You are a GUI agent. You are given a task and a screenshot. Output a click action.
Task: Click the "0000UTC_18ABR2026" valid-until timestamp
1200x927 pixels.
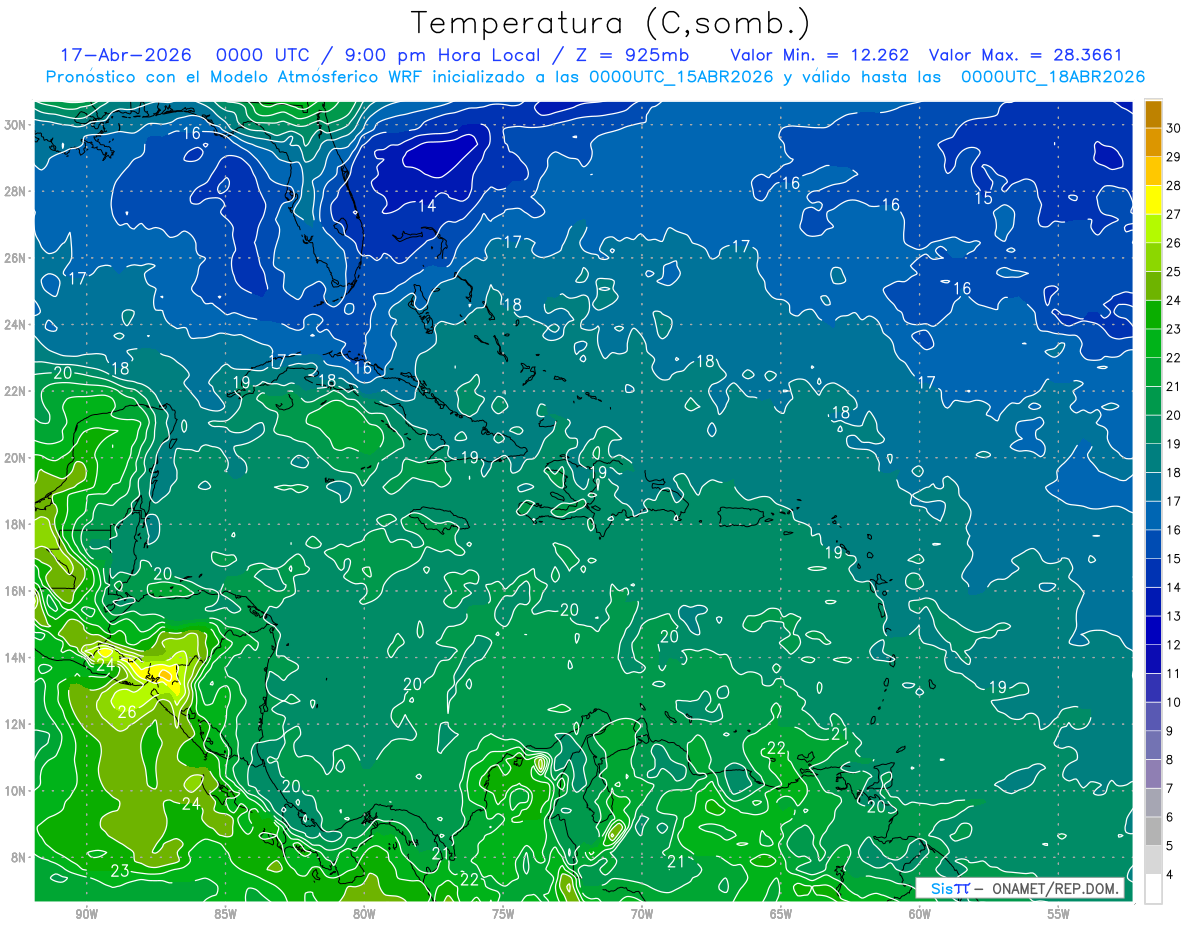pos(1053,77)
